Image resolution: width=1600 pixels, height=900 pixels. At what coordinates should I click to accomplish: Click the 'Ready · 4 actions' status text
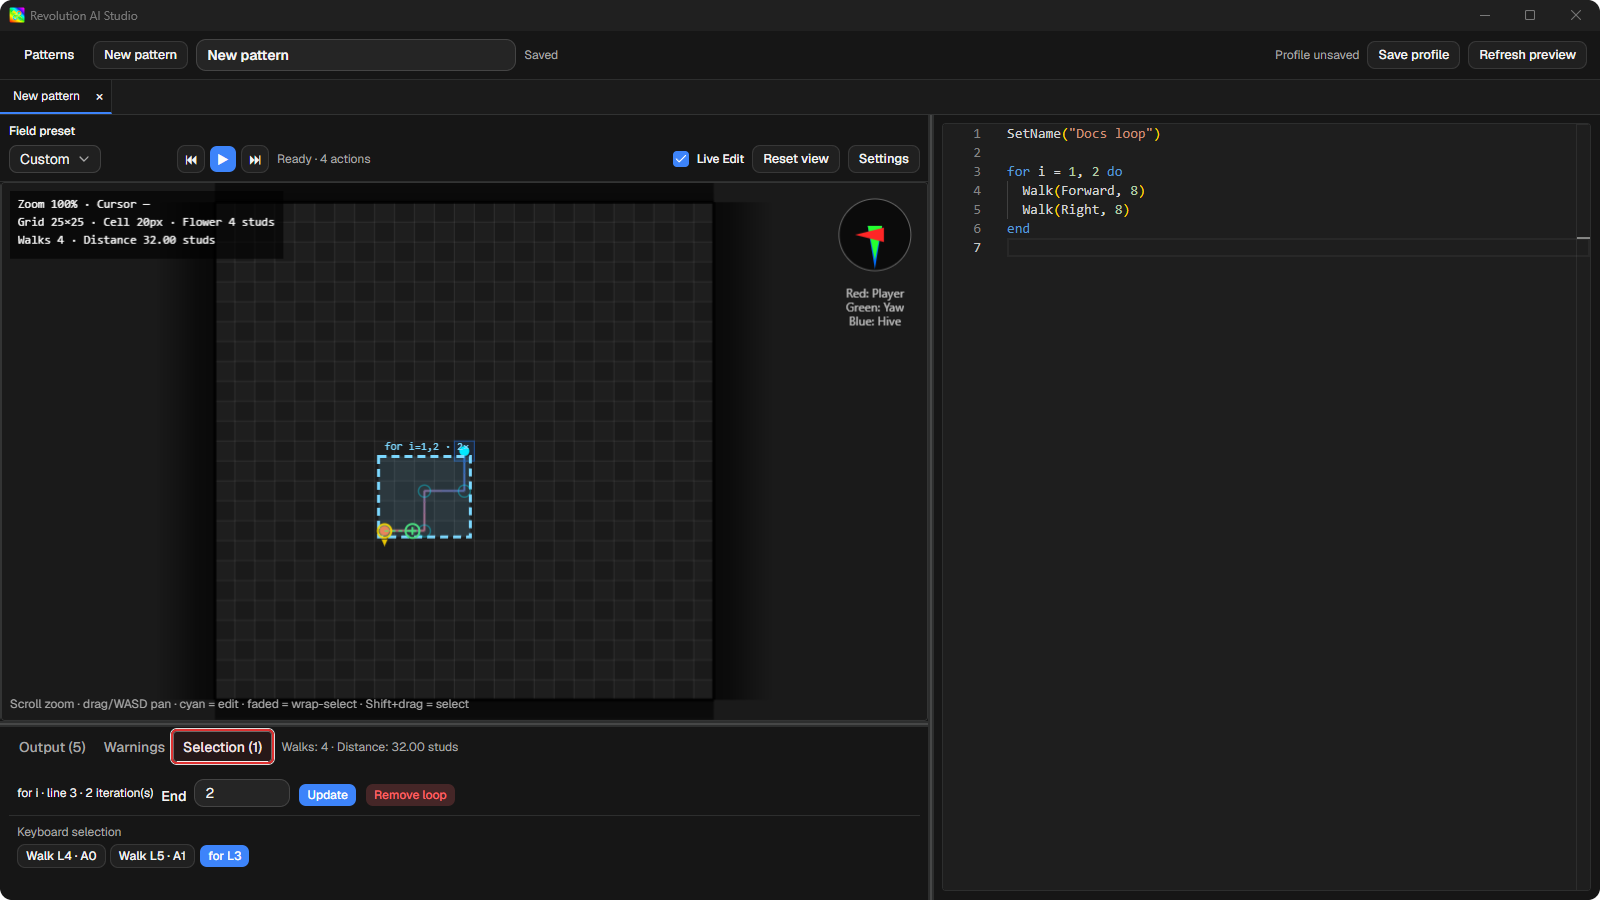(323, 159)
